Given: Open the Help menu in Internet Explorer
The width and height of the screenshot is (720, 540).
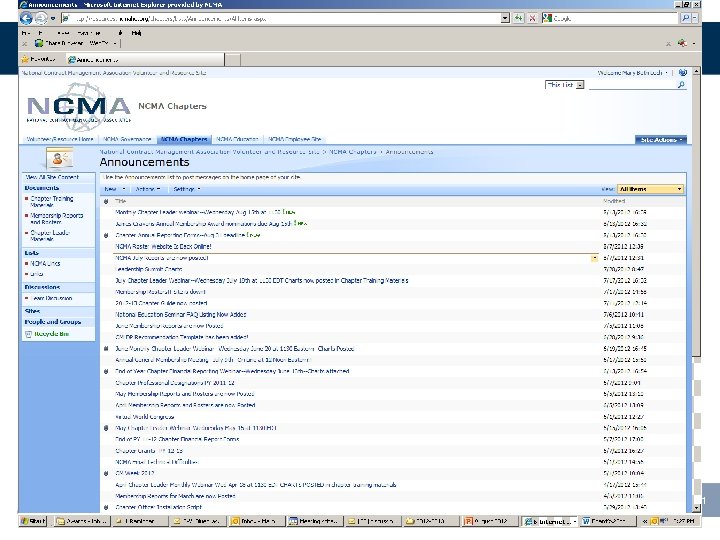Looking at the screenshot, I should pyautogui.click(x=136, y=33).
